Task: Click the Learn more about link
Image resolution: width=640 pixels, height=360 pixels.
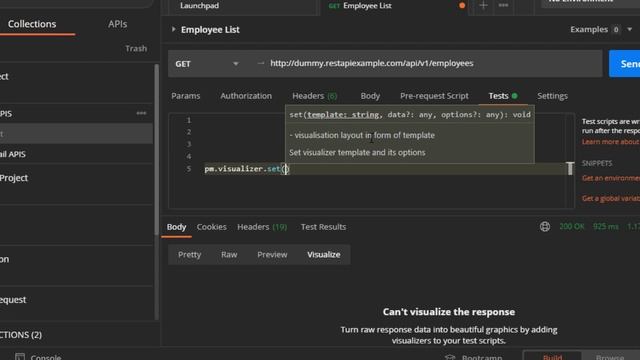Action: (x=611, y=142)
